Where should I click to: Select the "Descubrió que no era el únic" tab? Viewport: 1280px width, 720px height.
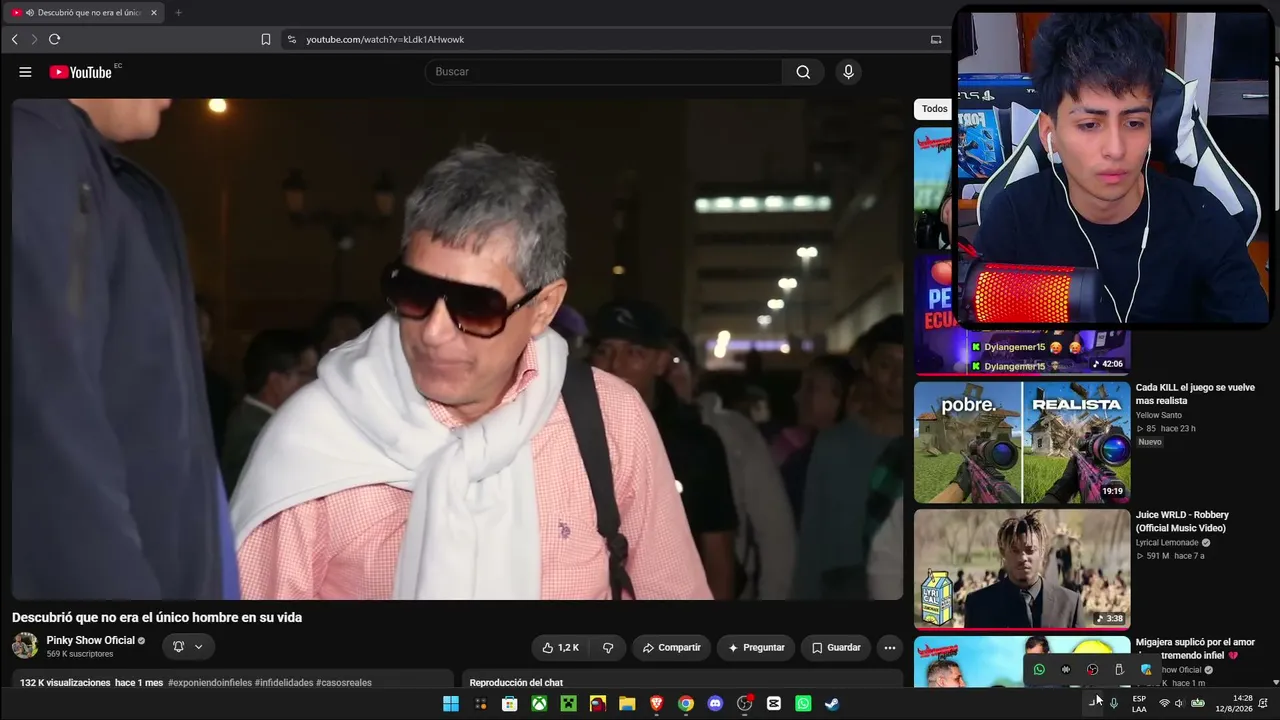85,13
